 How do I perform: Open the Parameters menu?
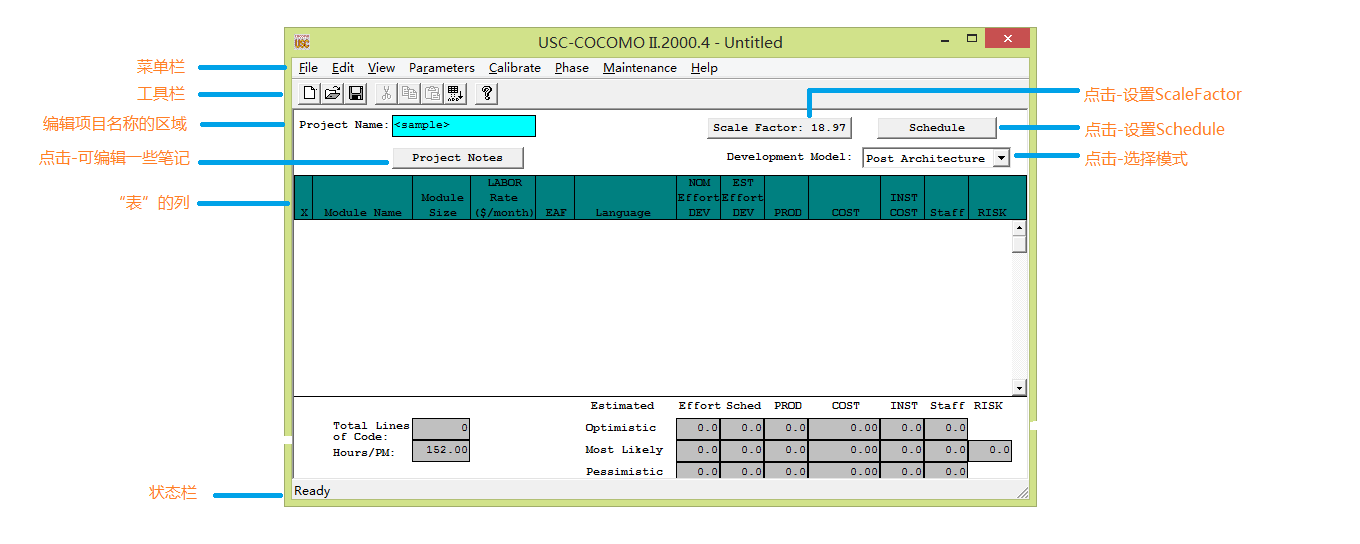[442, 68]
